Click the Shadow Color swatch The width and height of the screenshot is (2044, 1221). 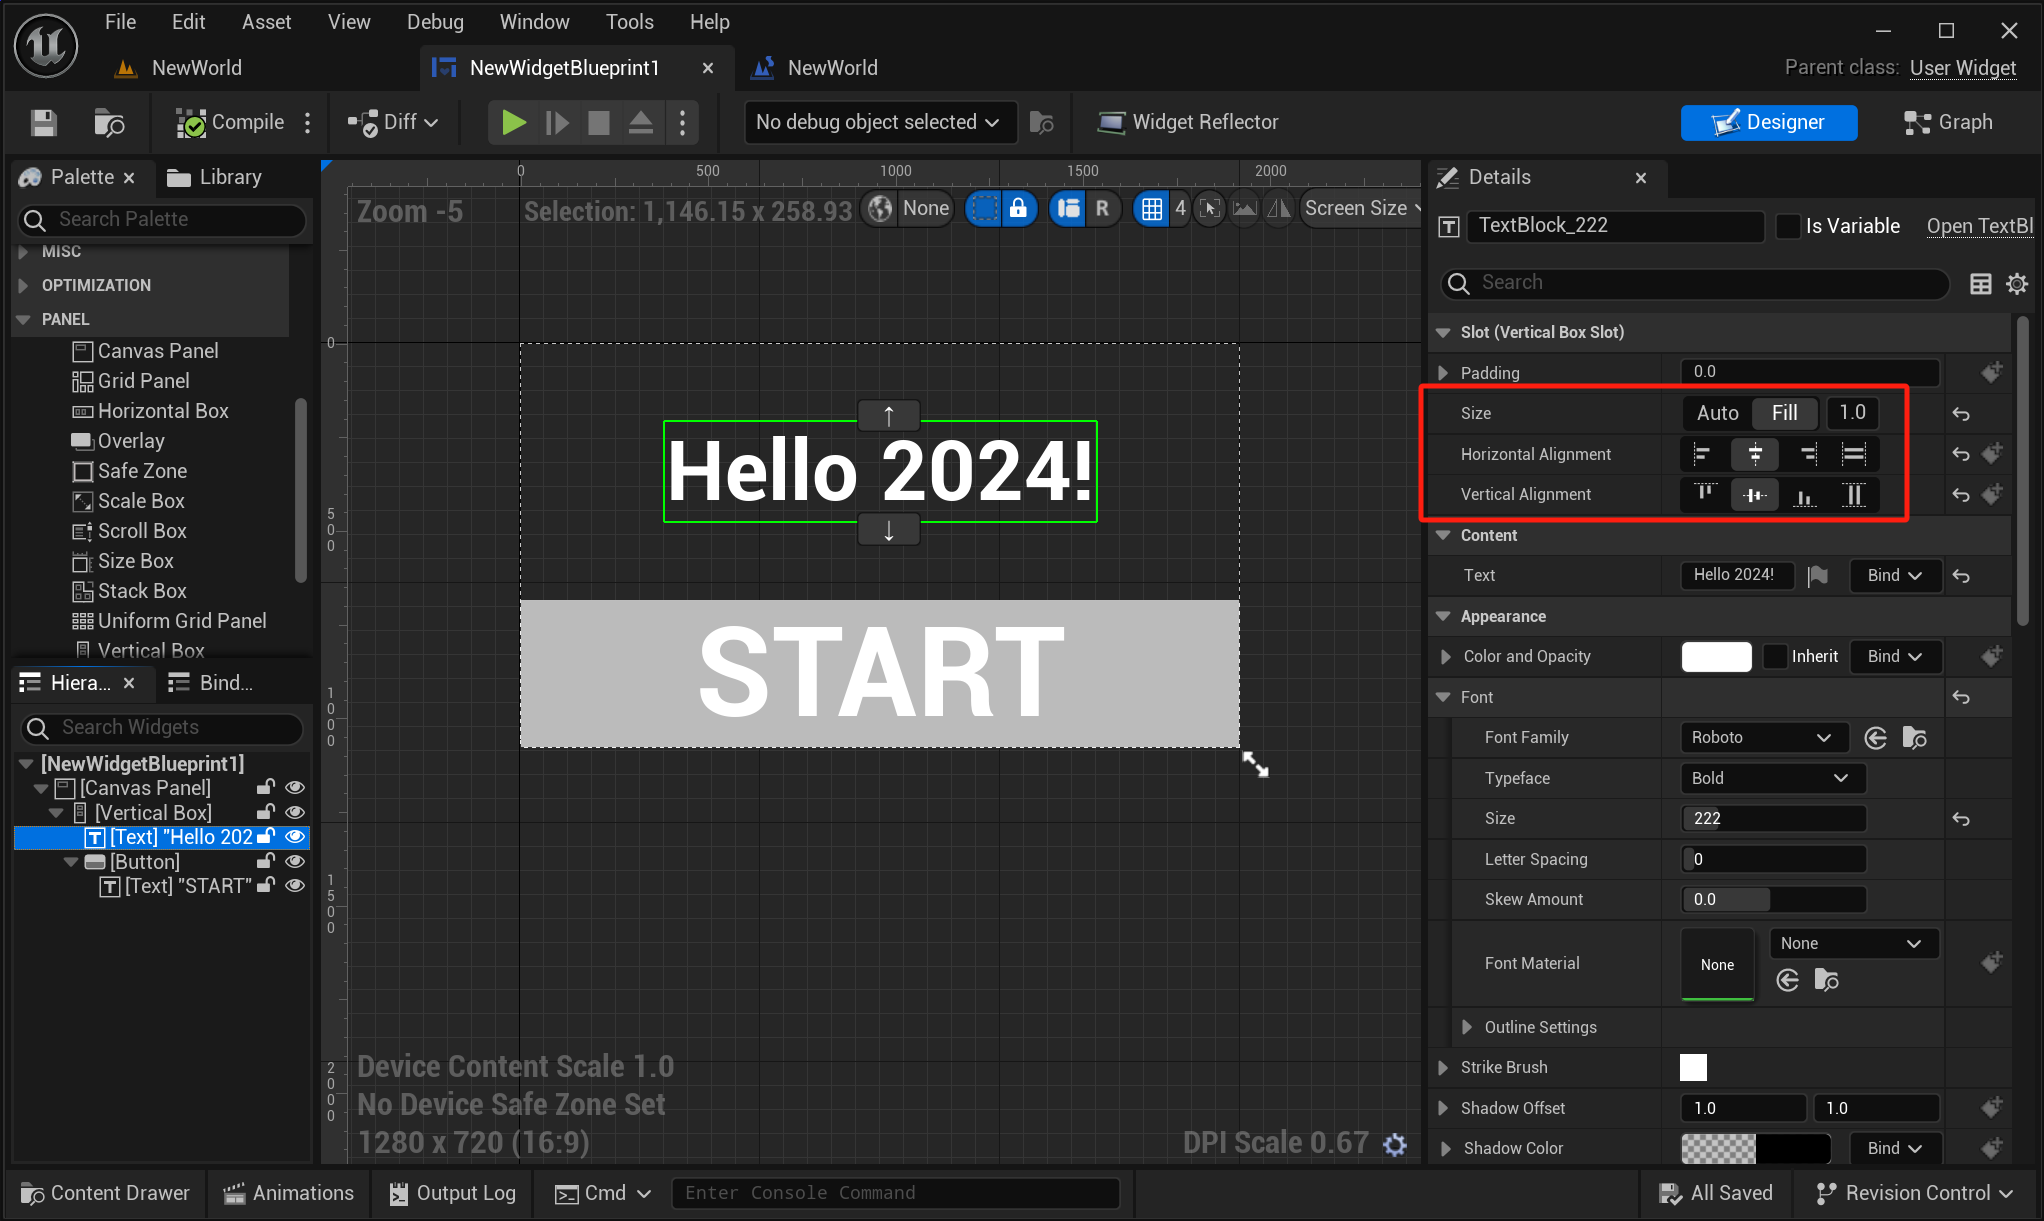coord(1755,1148)
